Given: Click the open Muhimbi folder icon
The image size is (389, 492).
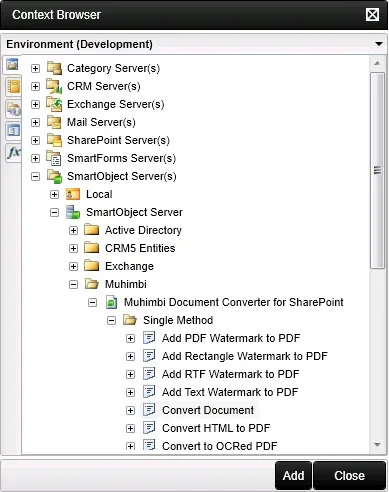Looking at the screenshot, I should click(x=92, y=284).
